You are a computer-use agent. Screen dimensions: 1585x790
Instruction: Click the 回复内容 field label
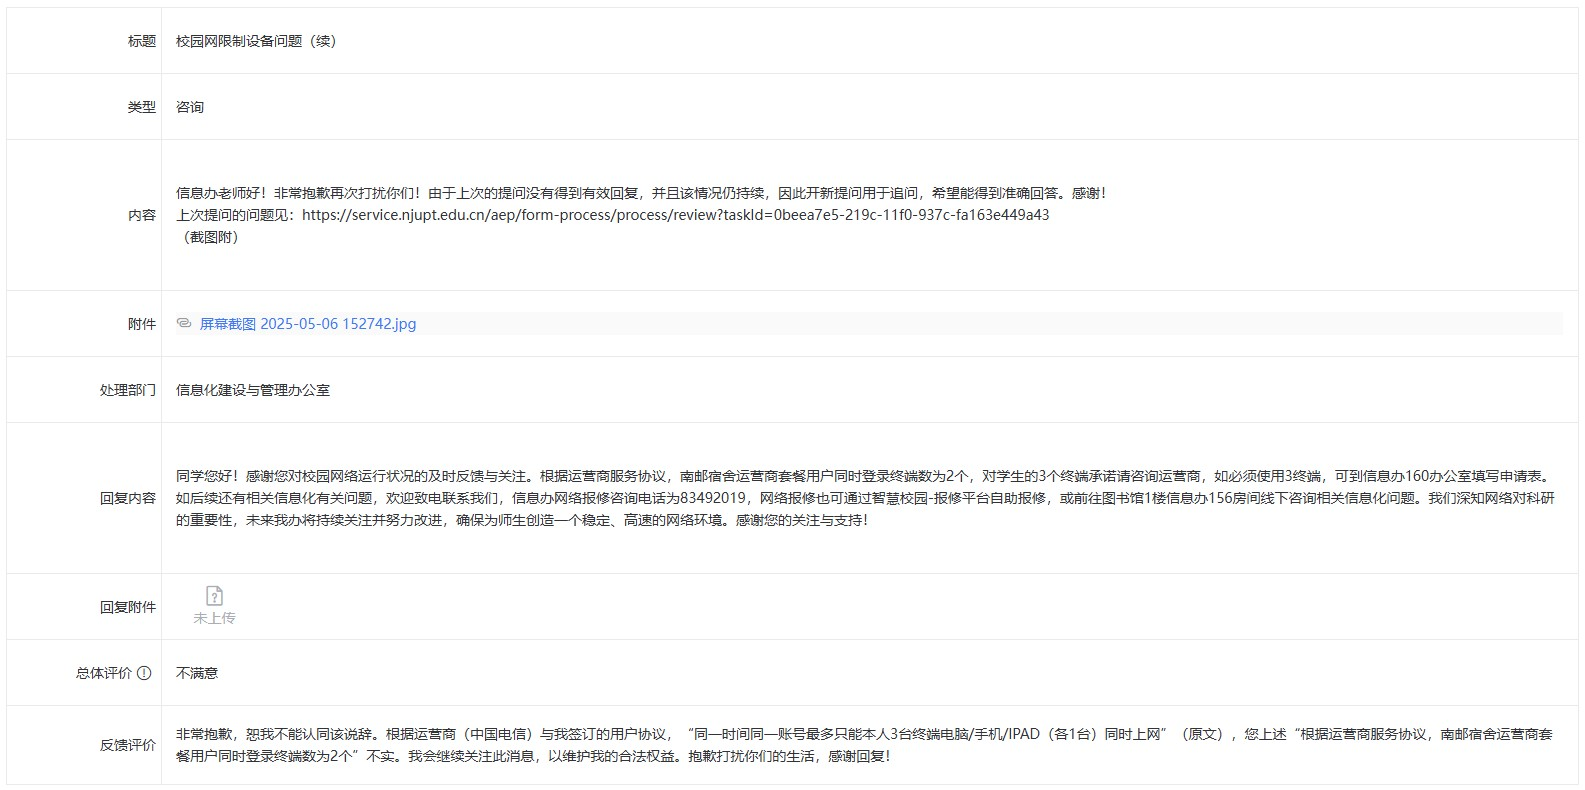pos(127,498)
